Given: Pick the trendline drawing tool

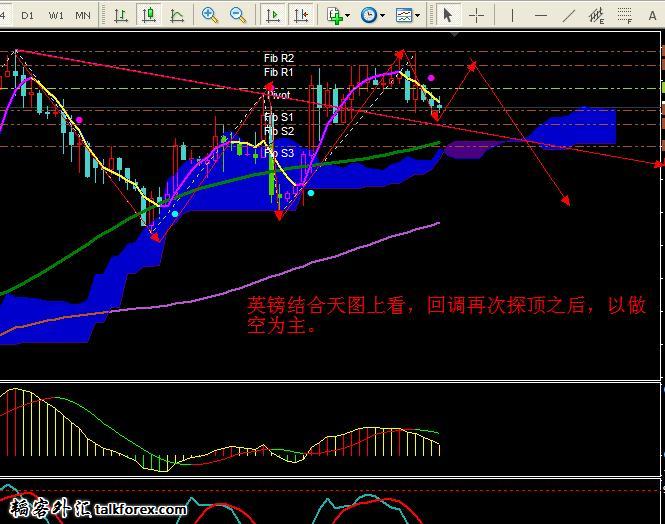Looking at the screenshot, I should click(569, 15).
